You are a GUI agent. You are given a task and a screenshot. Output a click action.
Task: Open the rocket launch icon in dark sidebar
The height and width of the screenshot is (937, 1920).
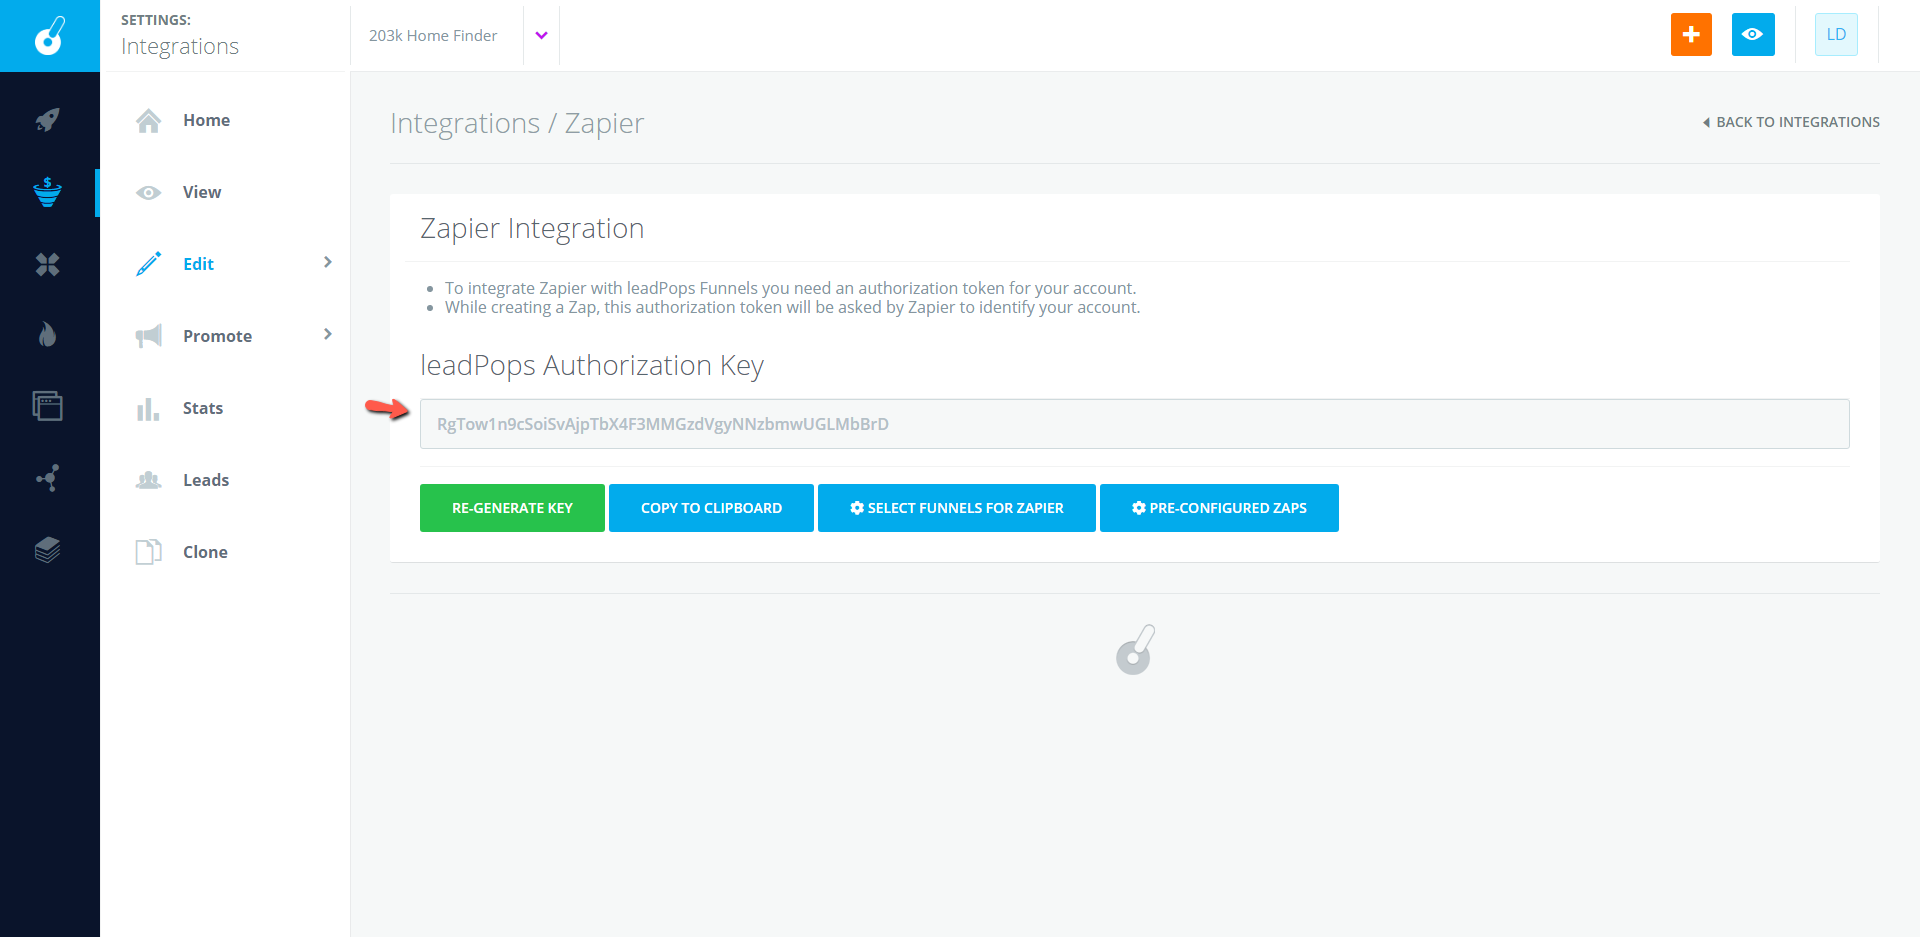[x=47, y=120]
